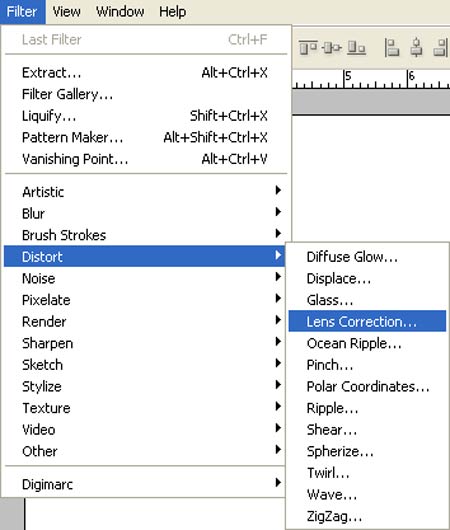Click the align bottom edges icon

coord(356,47)
